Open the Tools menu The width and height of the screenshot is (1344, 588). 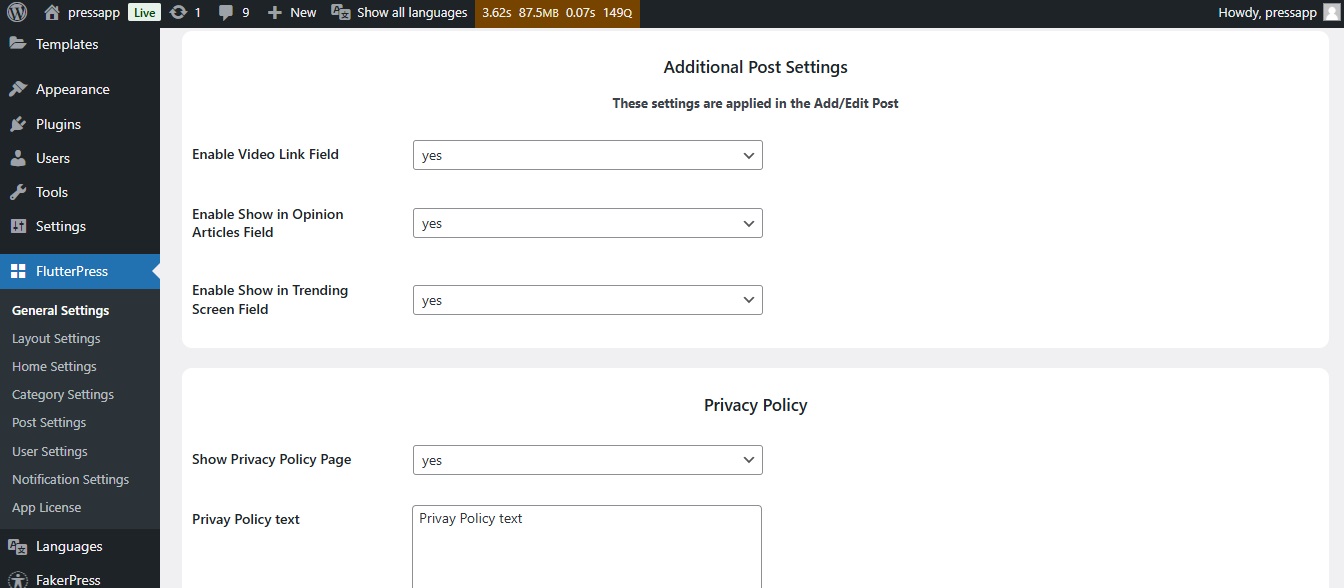[80, 192]
